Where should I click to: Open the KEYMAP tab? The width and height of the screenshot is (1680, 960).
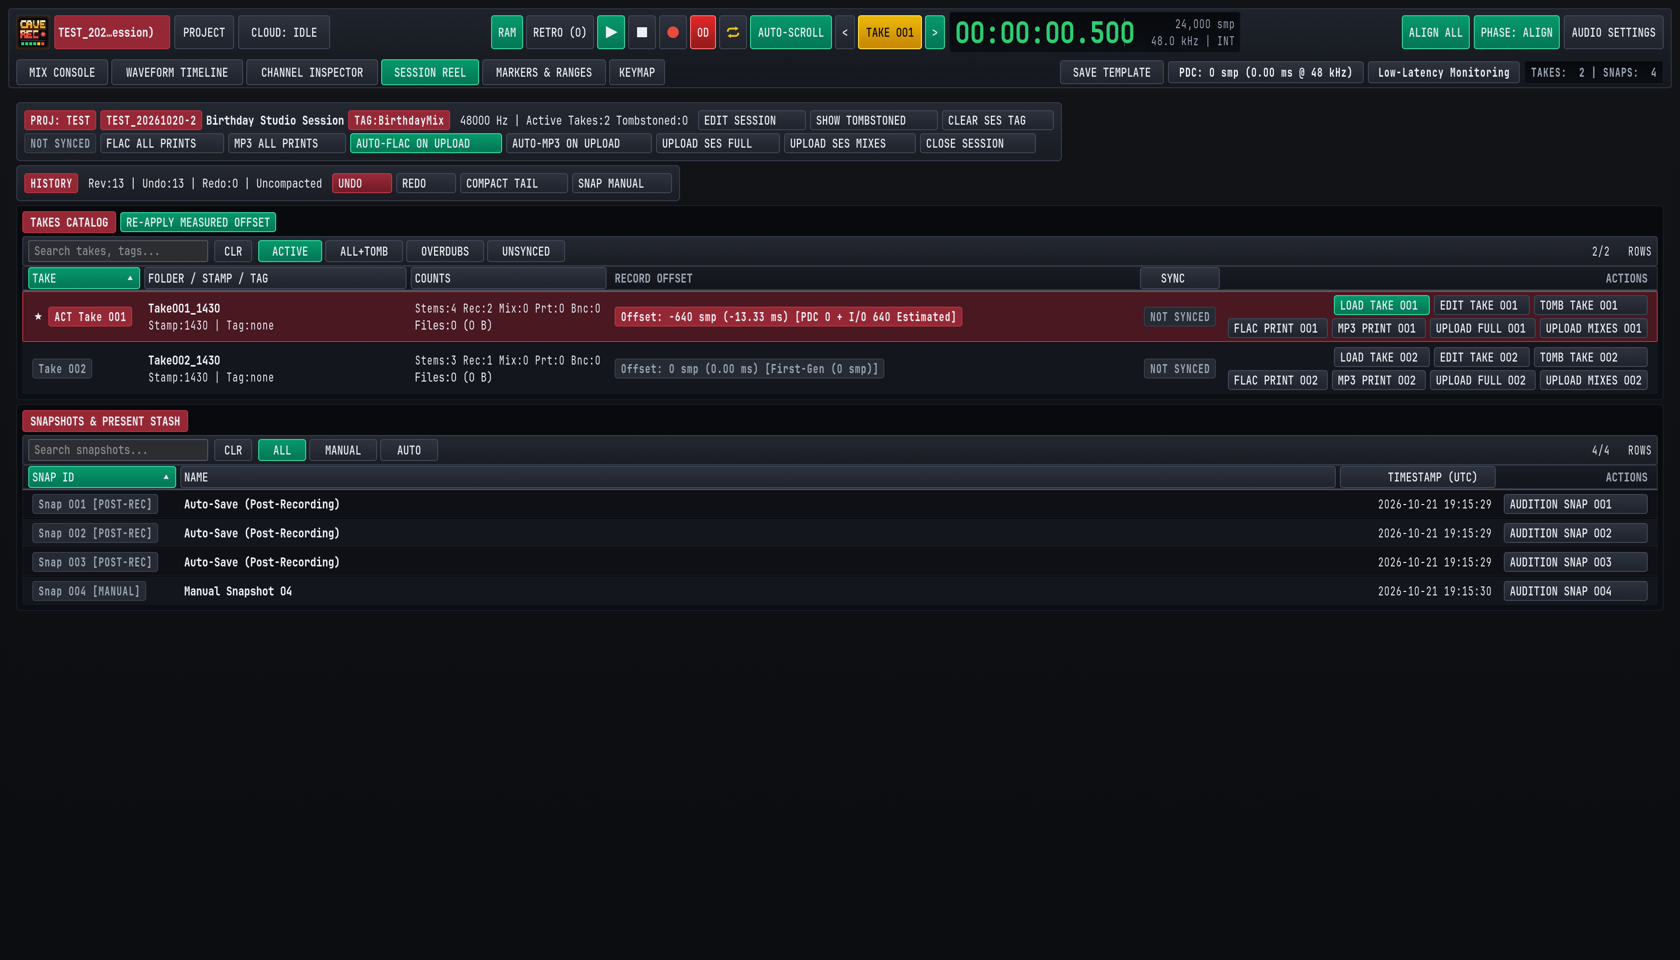click(x=637, y=72)
